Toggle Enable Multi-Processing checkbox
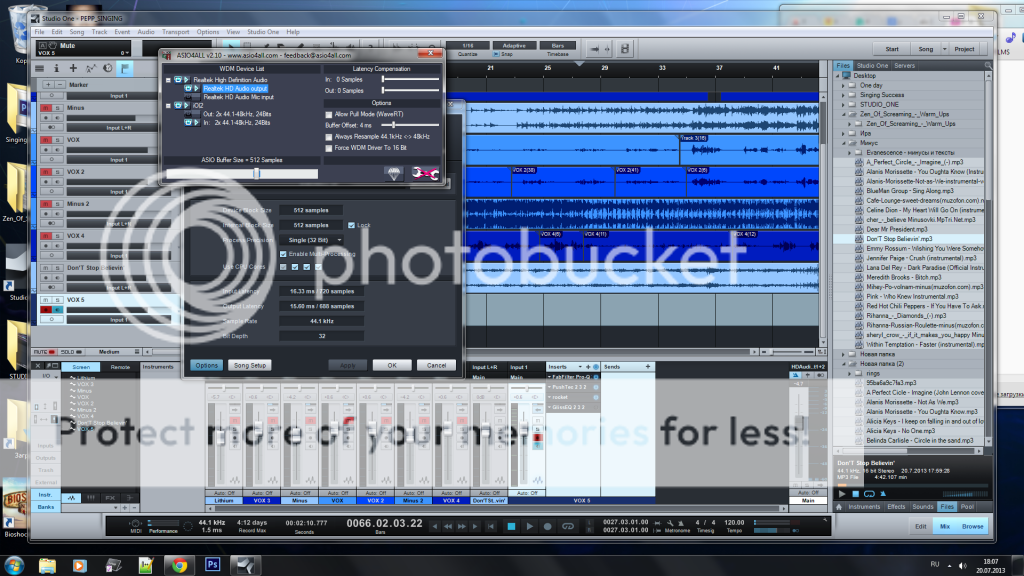This screenshot has width=1024, height=576. 283,254
